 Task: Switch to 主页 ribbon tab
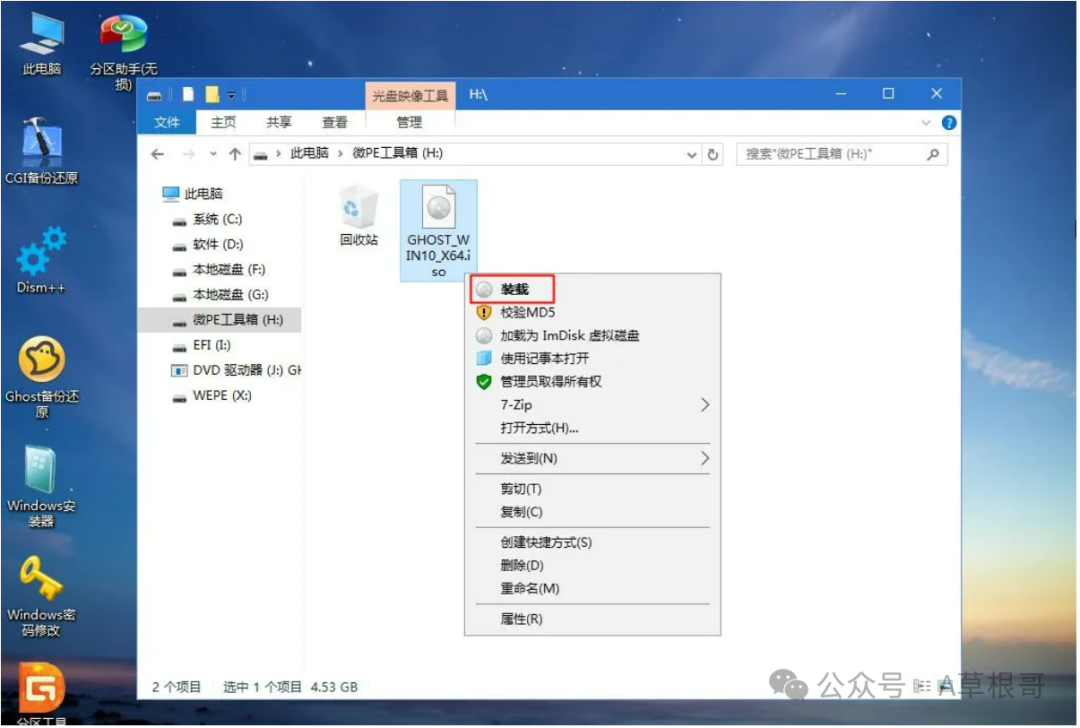(x=223, y=123)
